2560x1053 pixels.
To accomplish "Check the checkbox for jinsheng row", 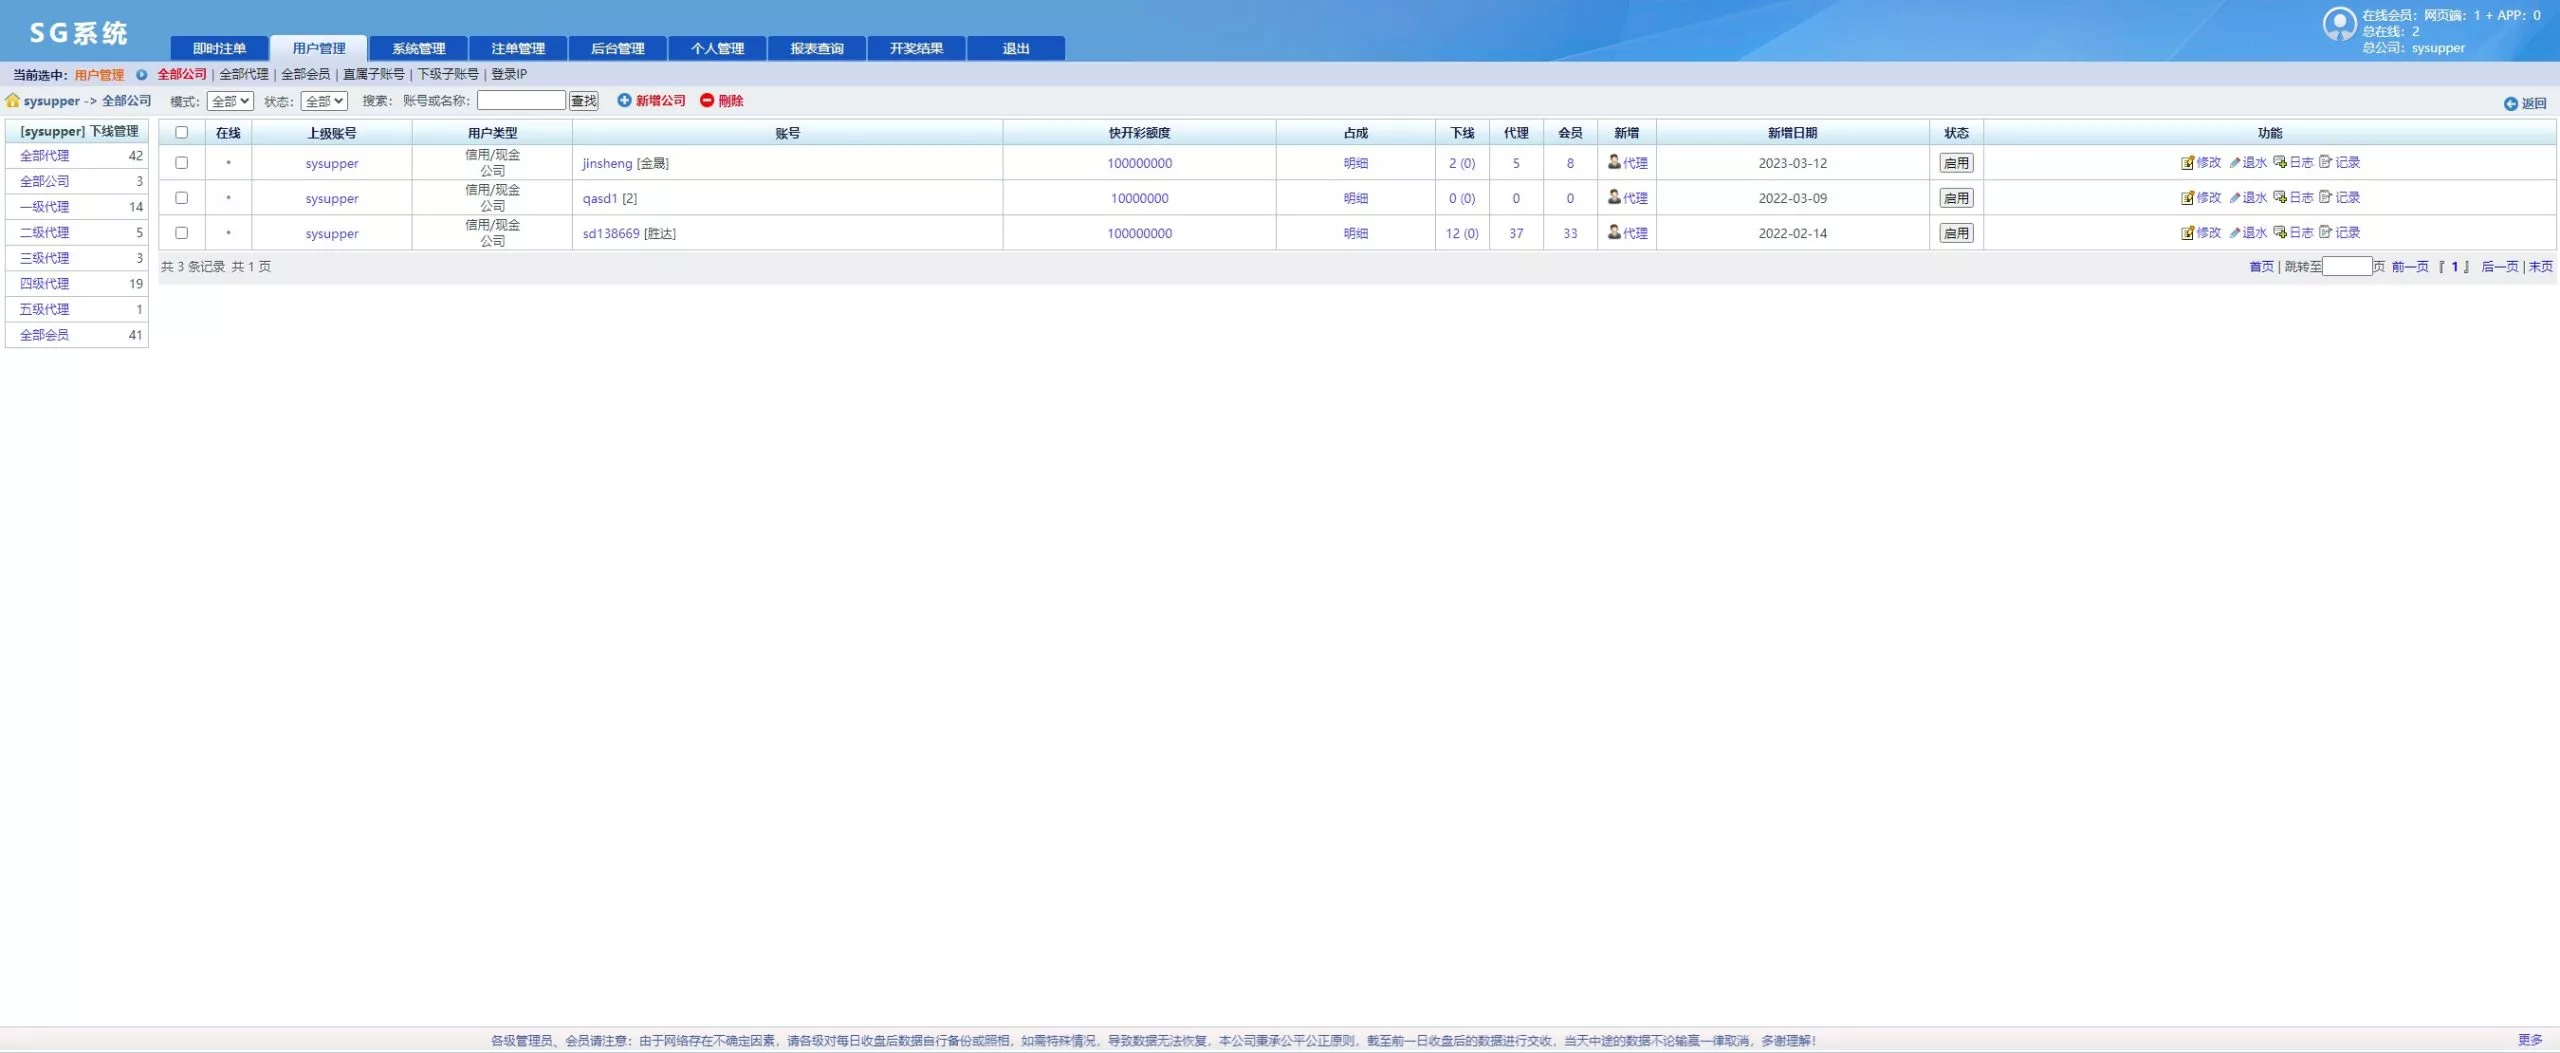I will click(x=181, y=162).
